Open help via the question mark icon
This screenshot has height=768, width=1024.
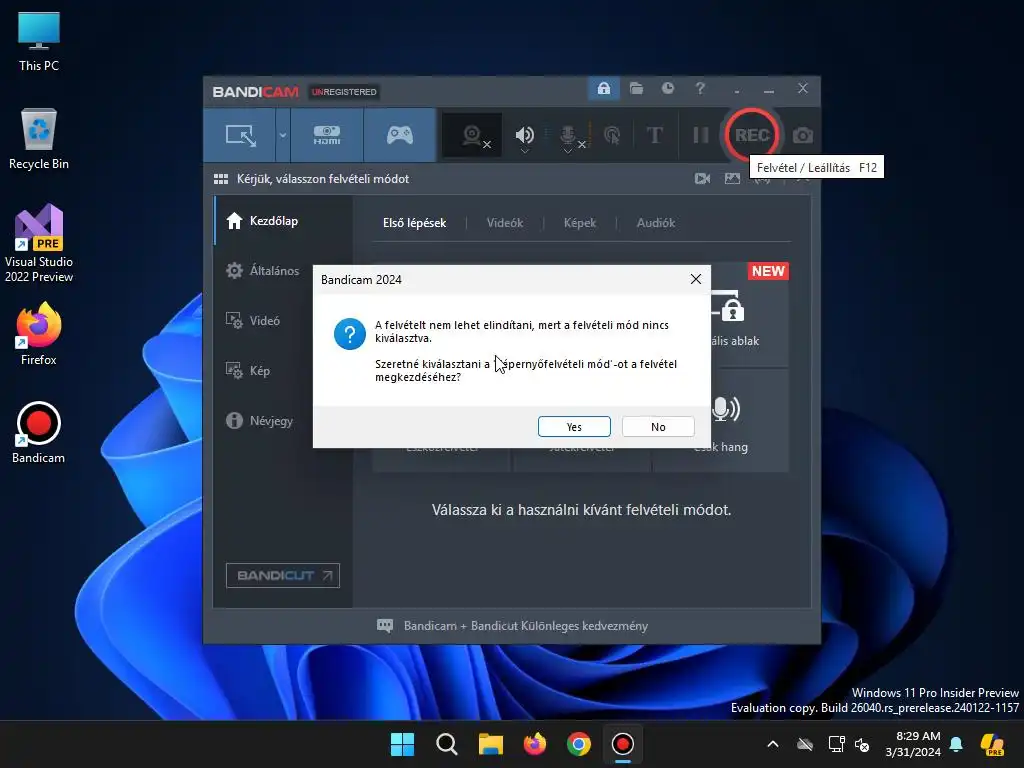click(700, 88)
